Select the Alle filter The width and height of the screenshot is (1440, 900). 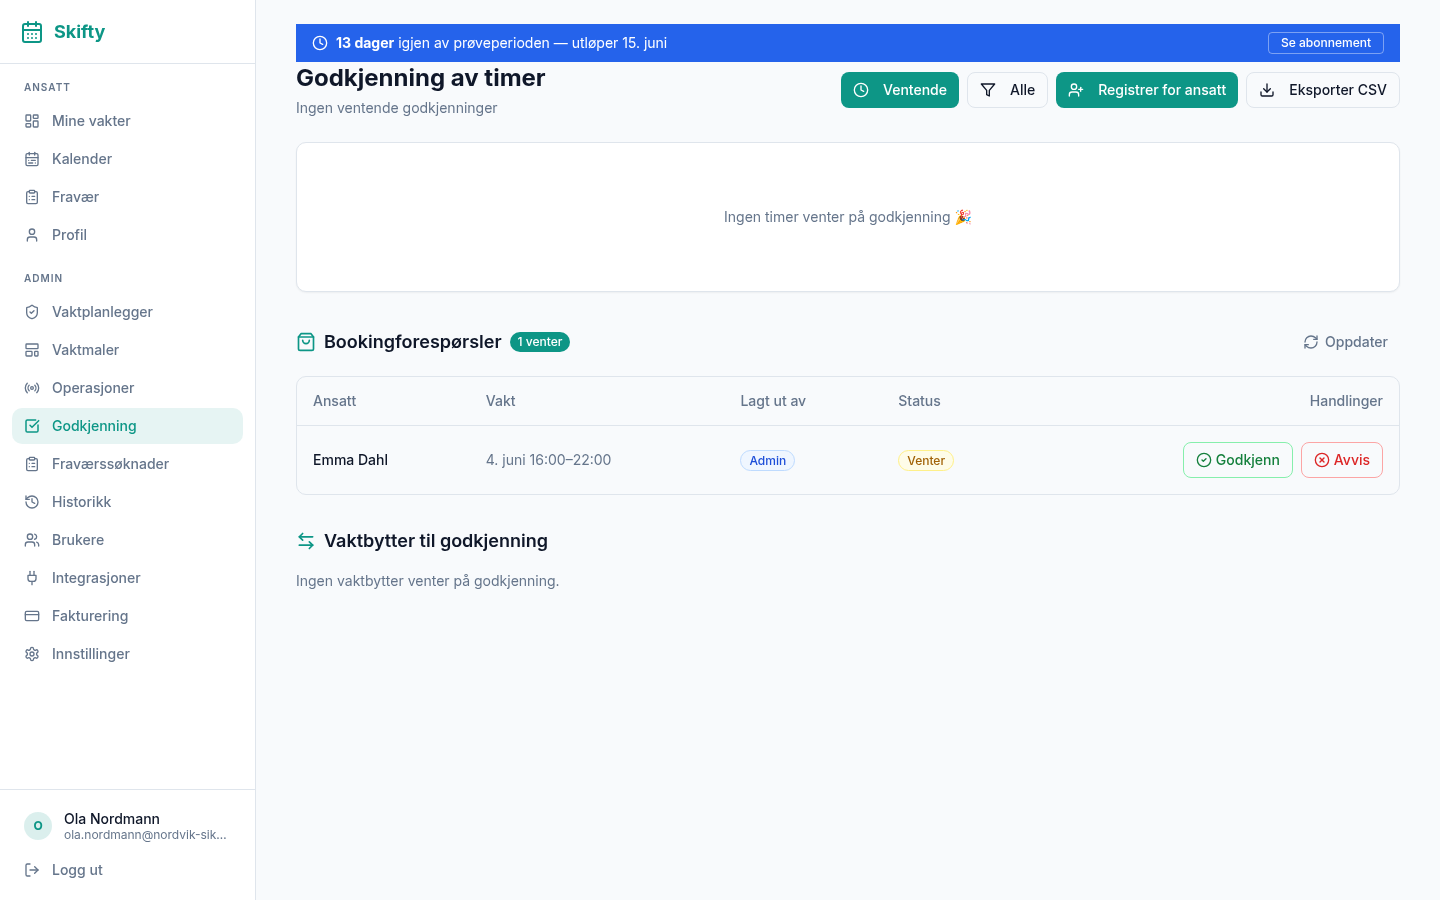1007,90
